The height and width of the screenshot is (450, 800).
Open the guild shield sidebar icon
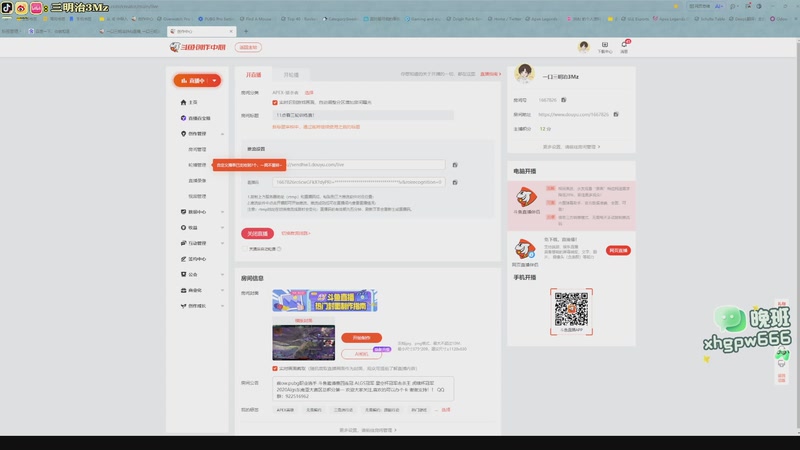(x=183, y=274)
